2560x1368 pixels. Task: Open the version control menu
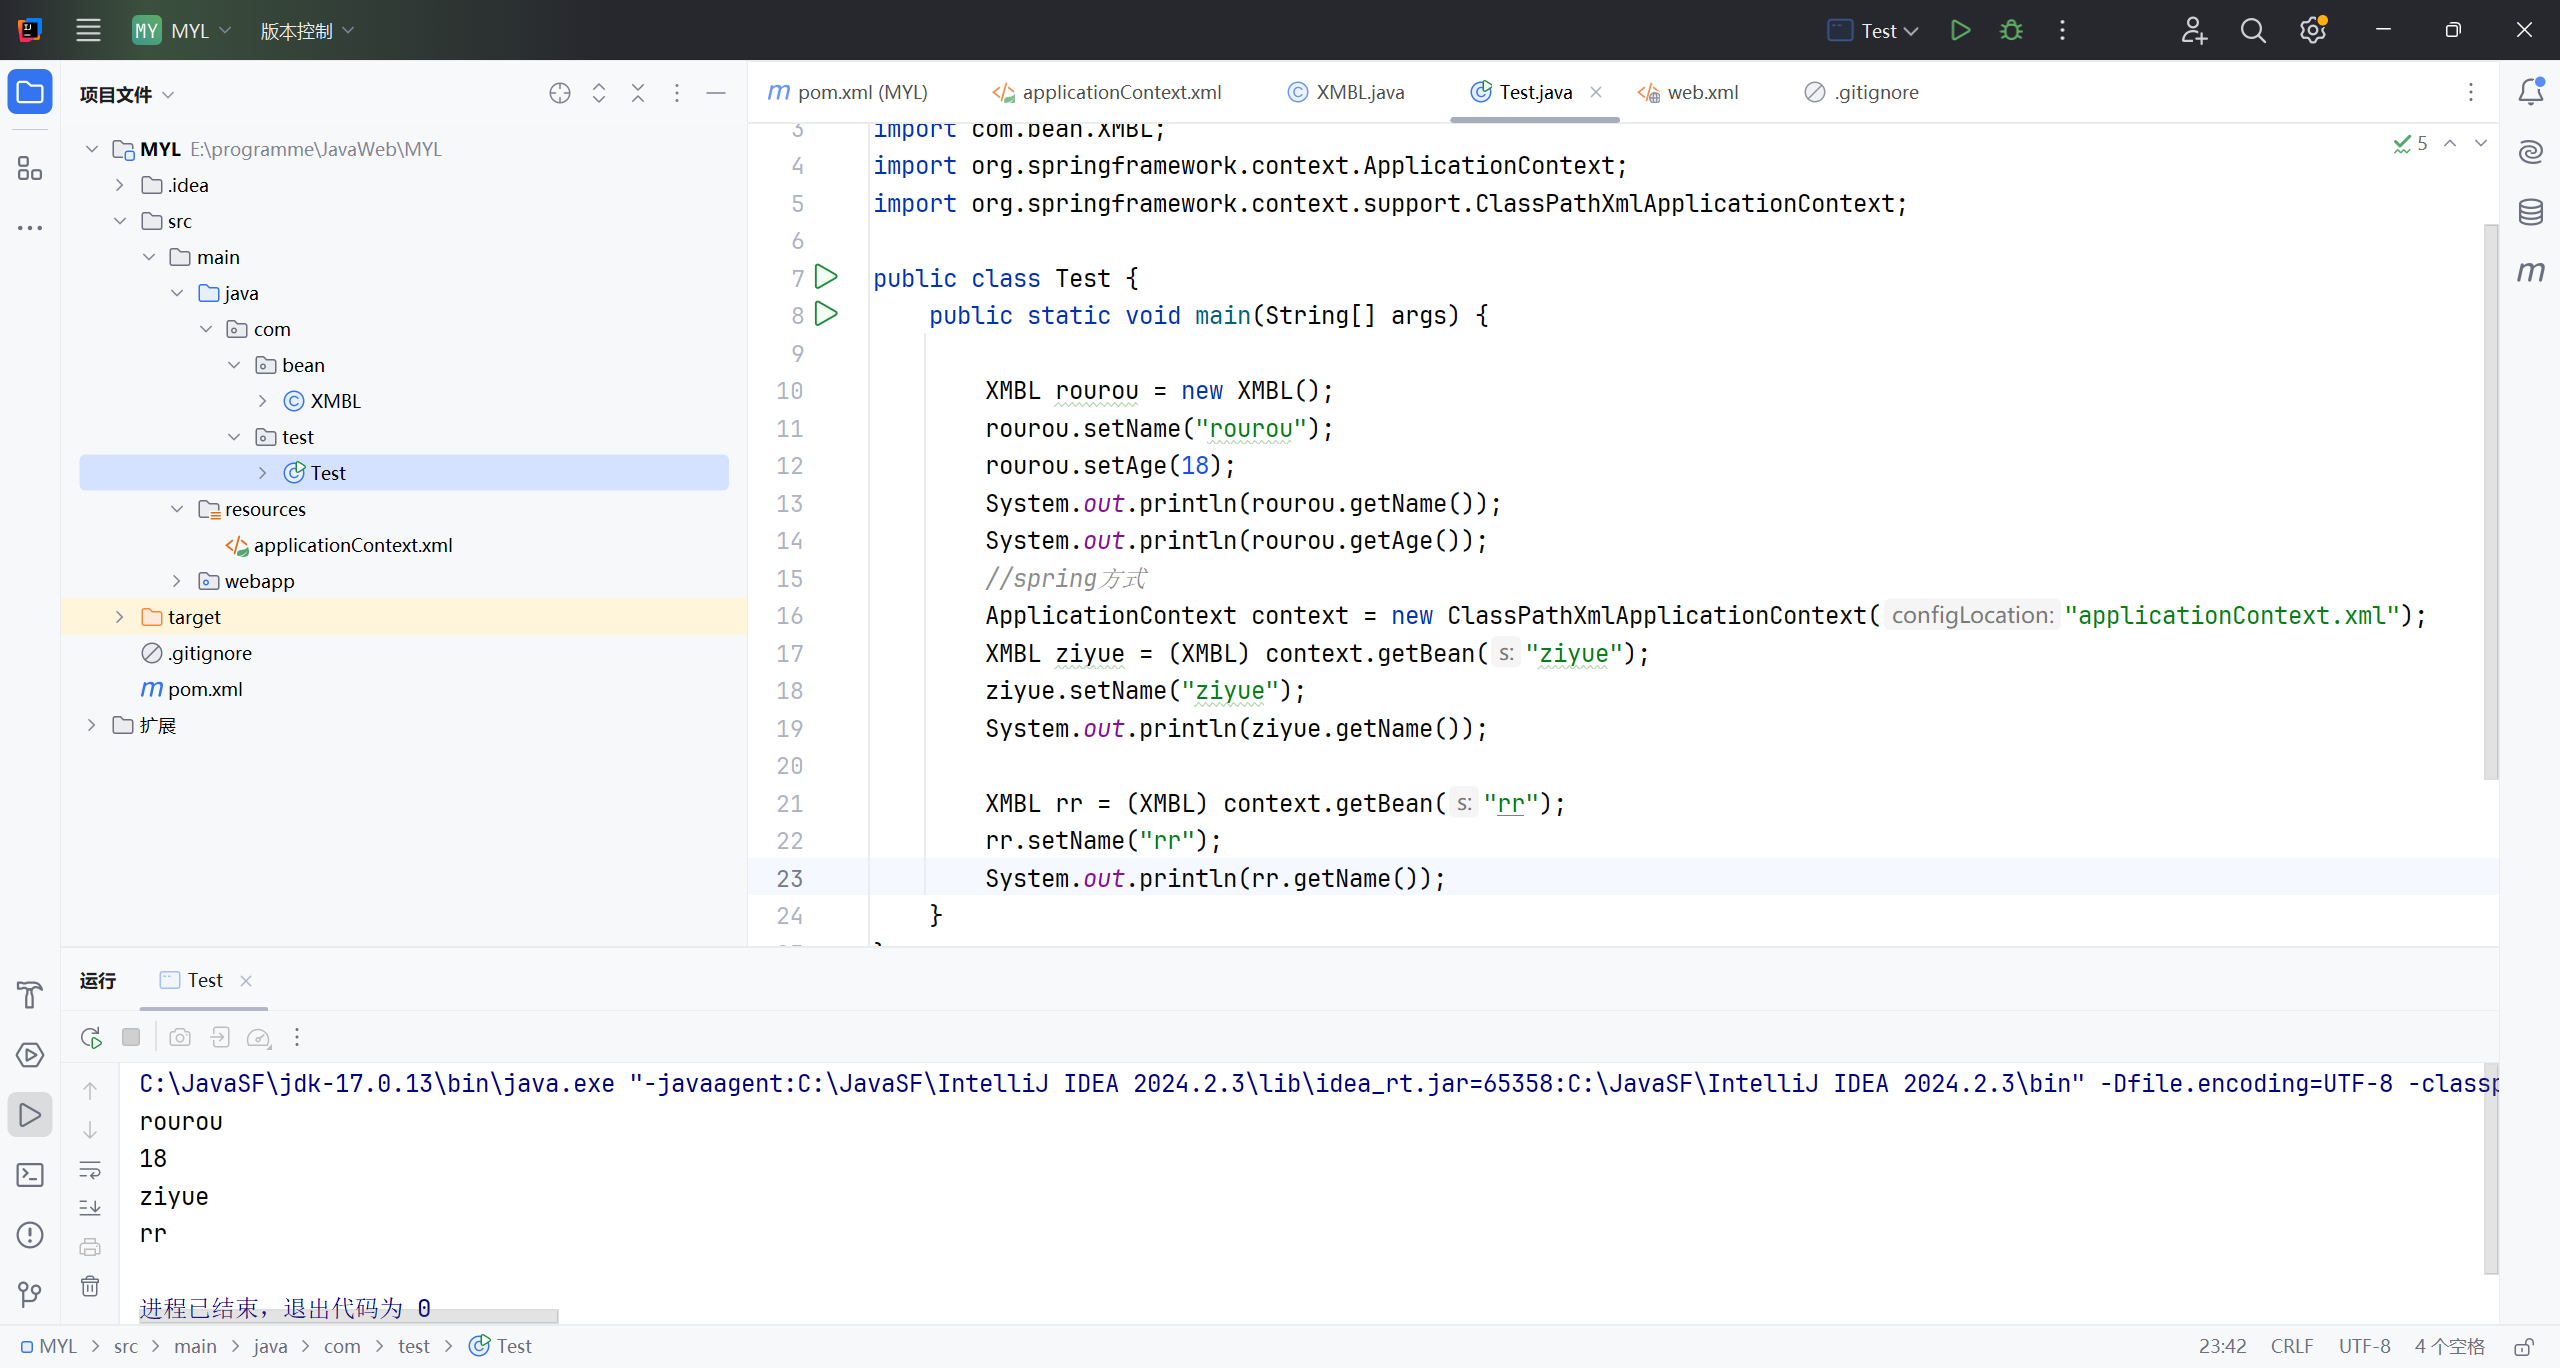click(308, 31)
